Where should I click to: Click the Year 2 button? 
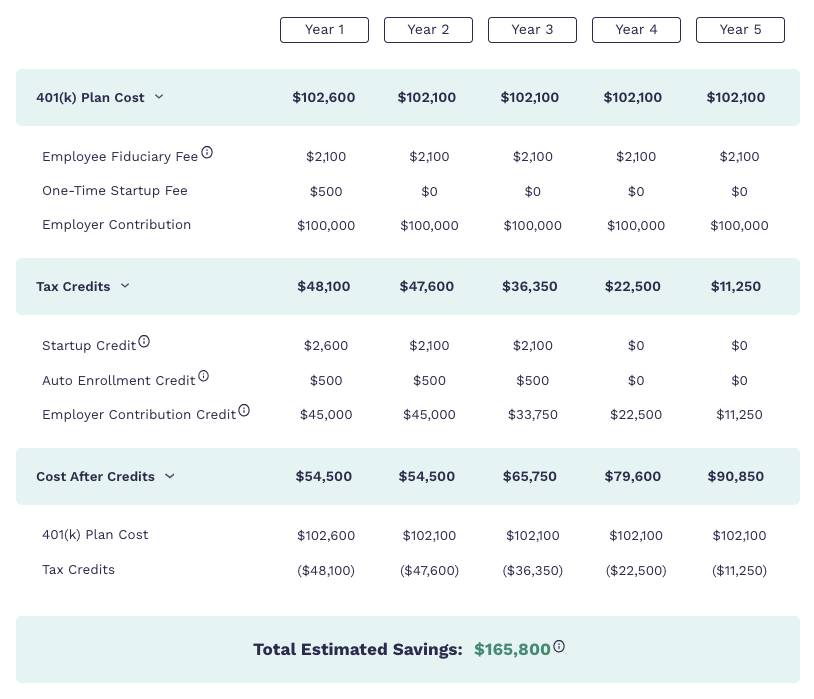tap(428, 29)
